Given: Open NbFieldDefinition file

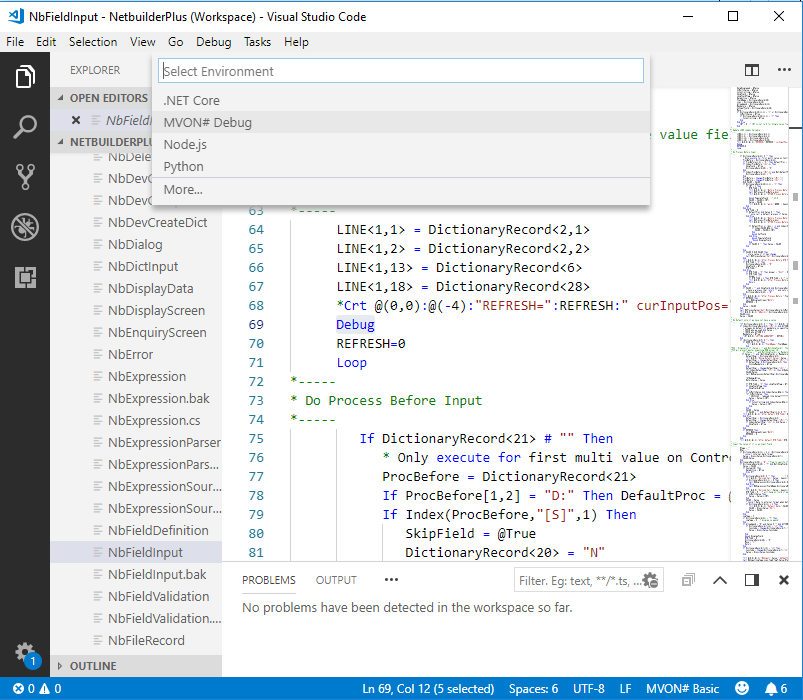Looking at the screenshot, I should pyautogui.click(x=136, y=531).
